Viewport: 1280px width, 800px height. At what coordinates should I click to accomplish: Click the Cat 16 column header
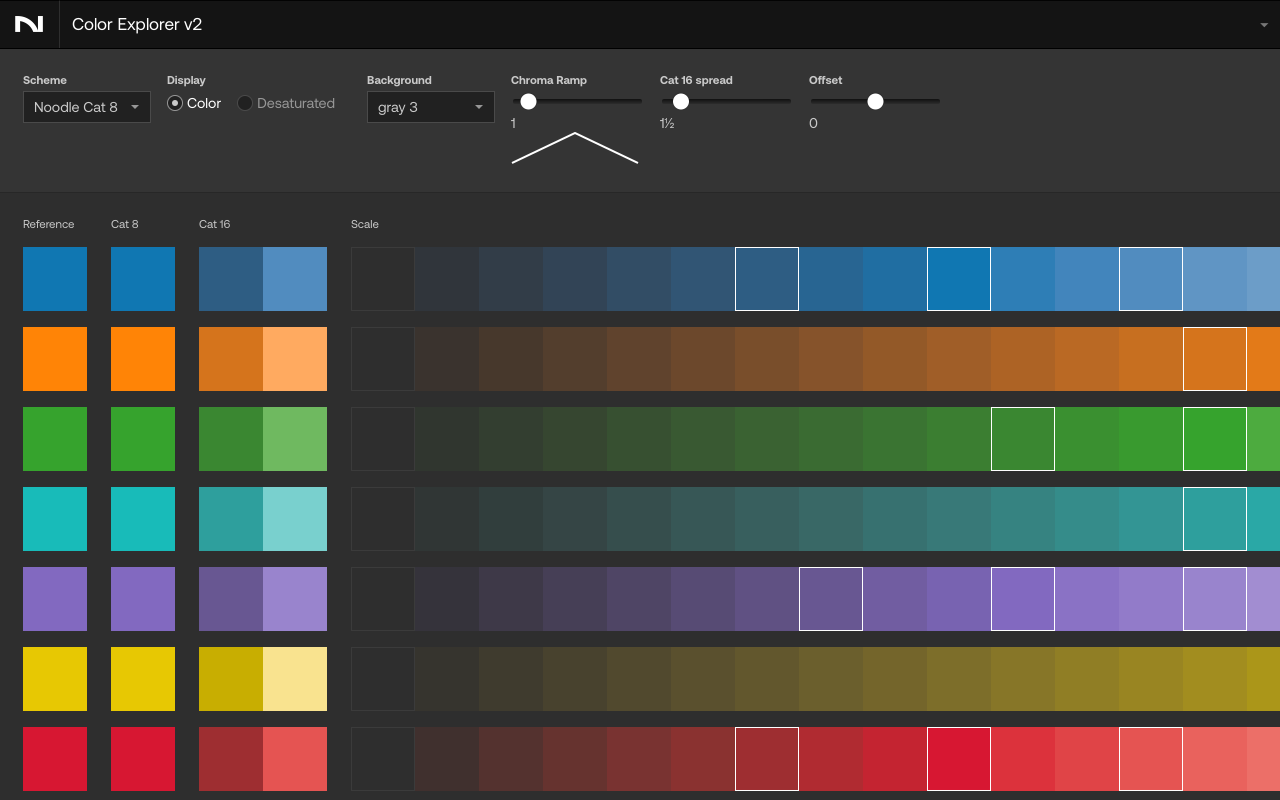[x=214, y=224]
